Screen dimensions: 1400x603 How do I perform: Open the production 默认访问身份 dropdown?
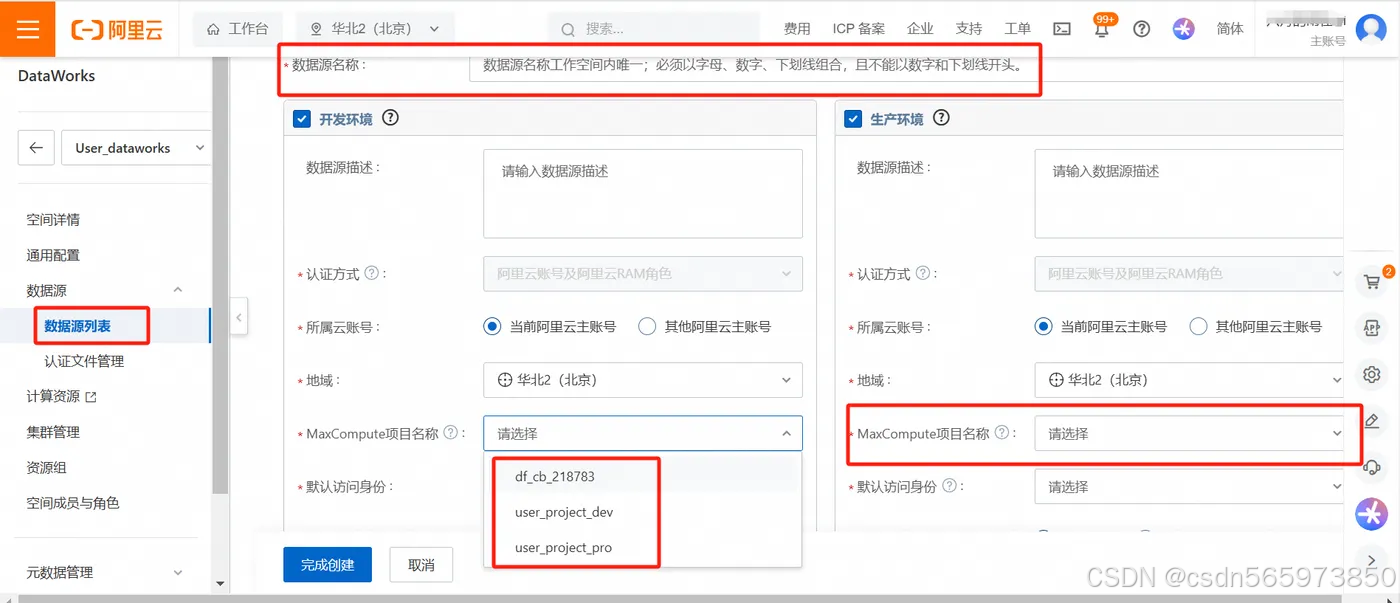pyautogui.click(x=1190, y=486)
